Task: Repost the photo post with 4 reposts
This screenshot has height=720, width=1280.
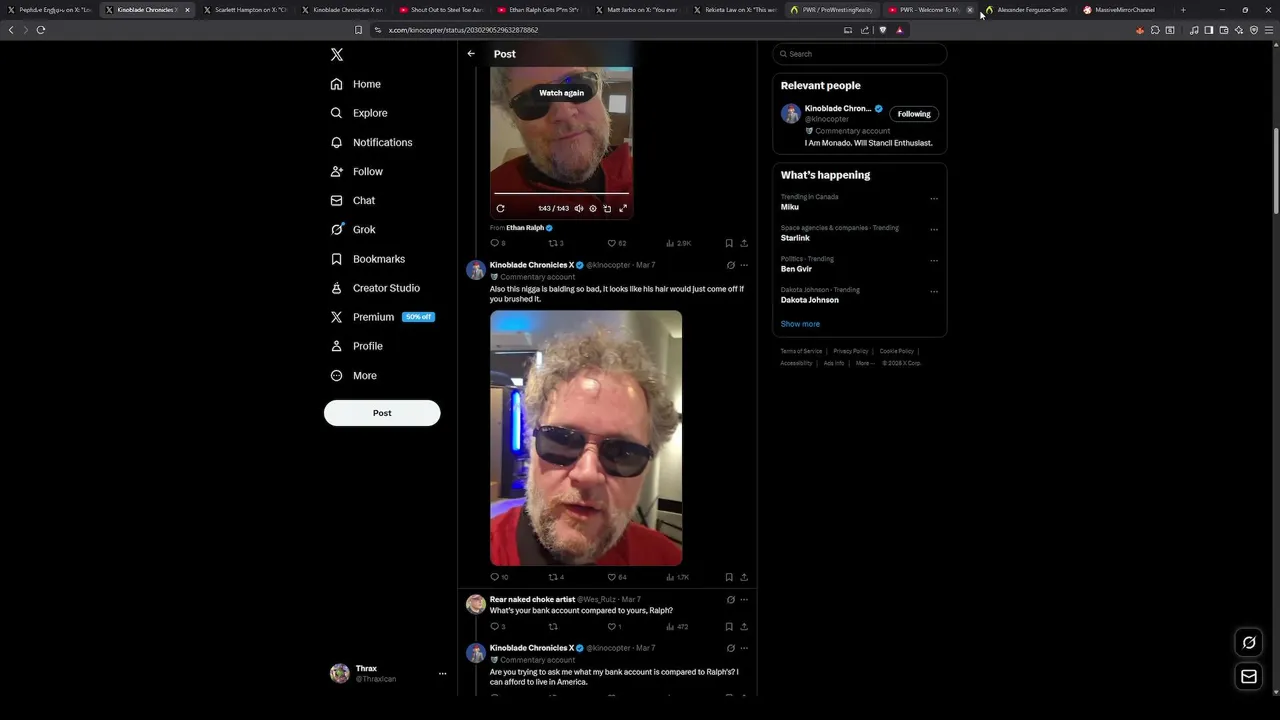Action: click(556, 577)
